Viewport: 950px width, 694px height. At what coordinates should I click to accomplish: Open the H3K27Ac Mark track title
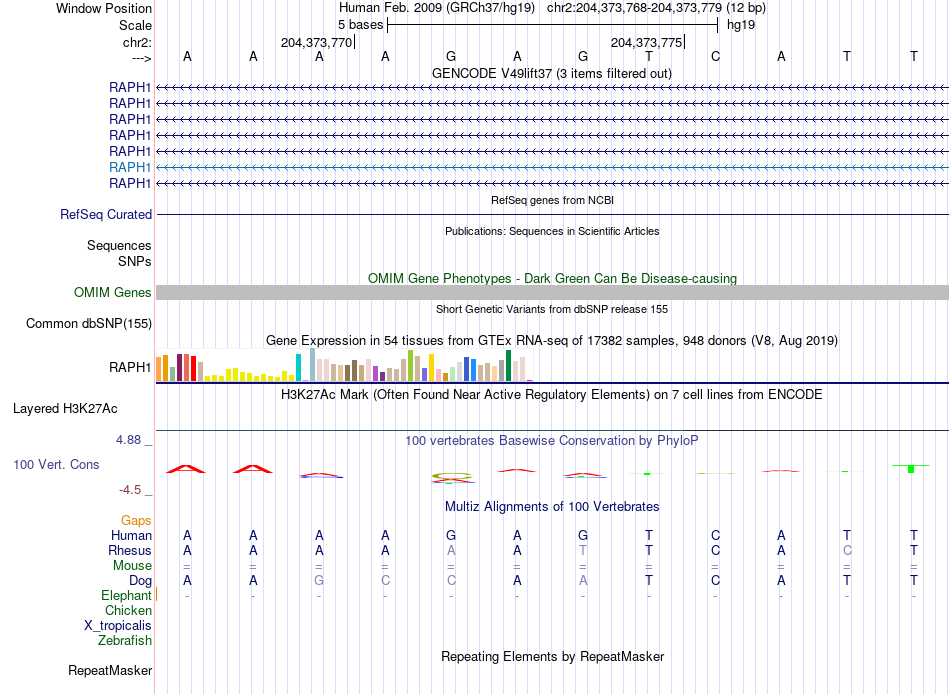click(552, 395)
